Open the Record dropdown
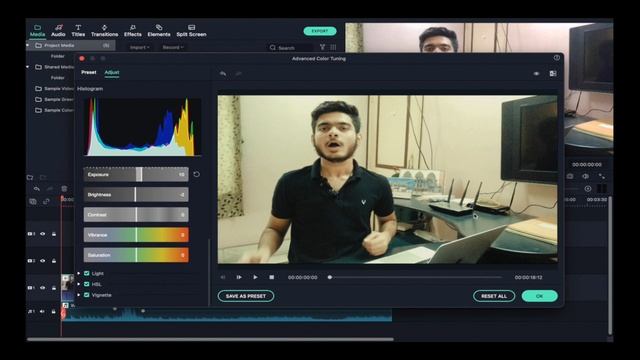 coord(173,47)
